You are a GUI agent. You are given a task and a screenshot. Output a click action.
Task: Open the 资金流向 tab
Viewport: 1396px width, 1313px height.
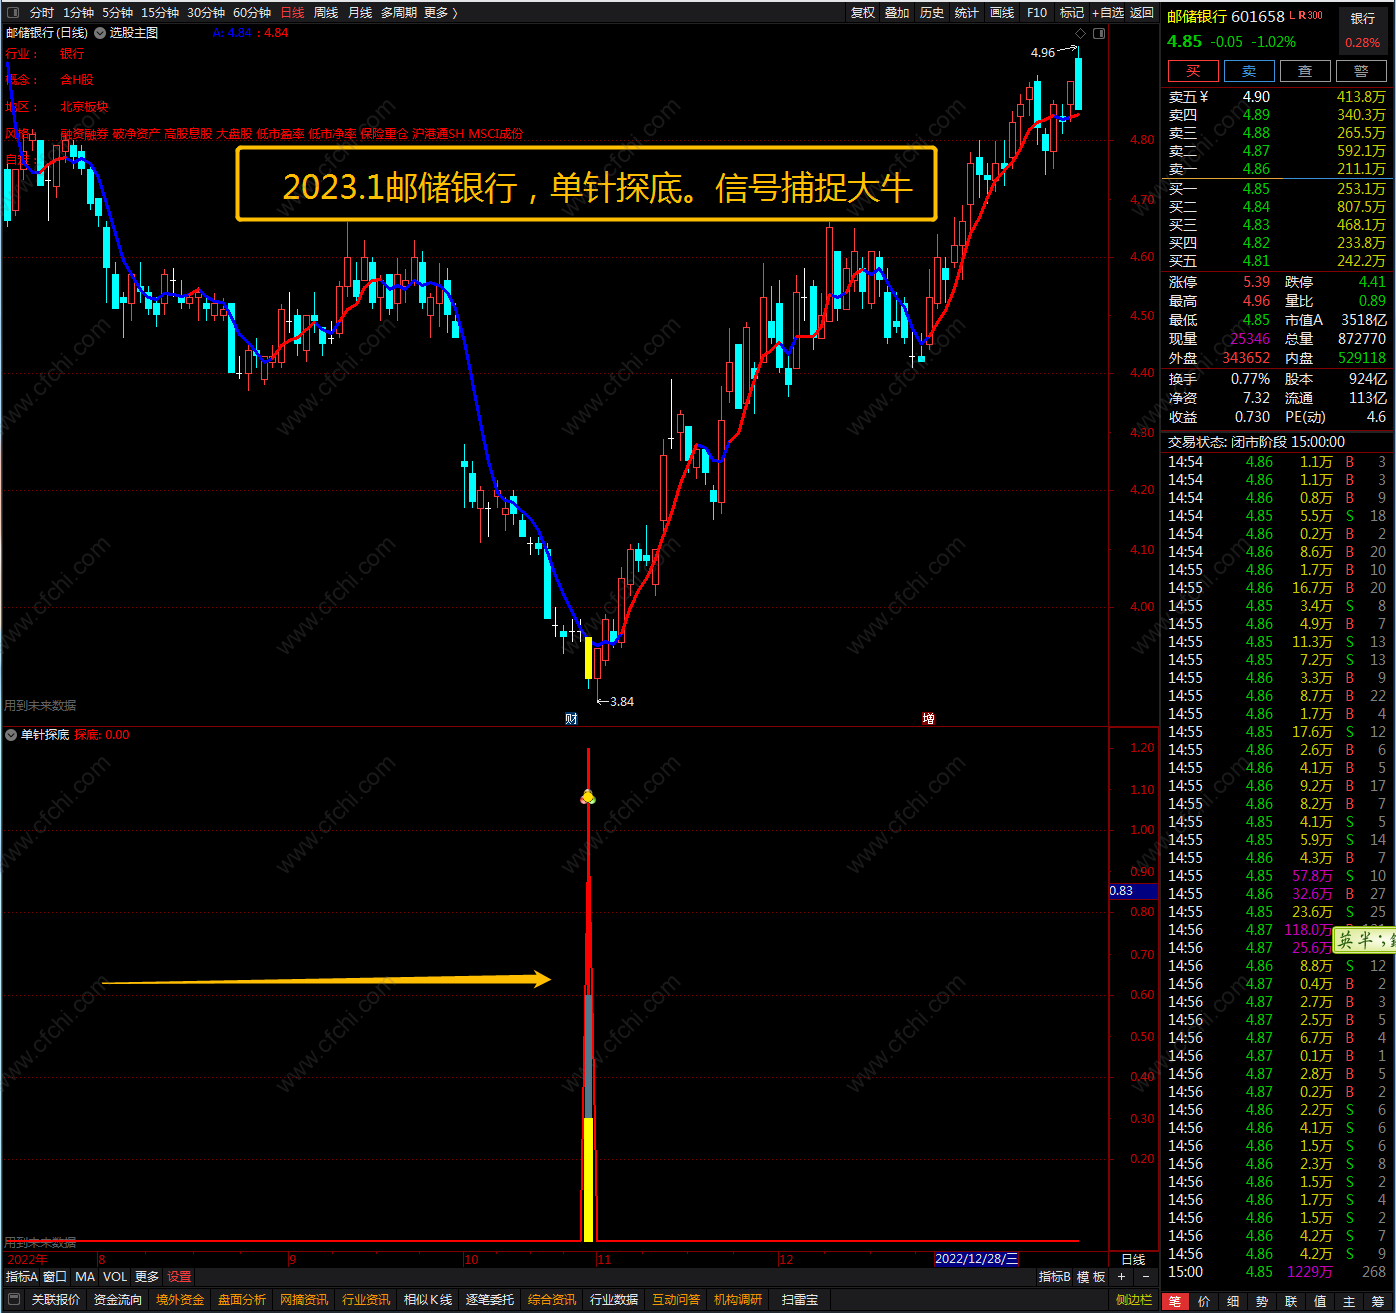click(118, 1300)
